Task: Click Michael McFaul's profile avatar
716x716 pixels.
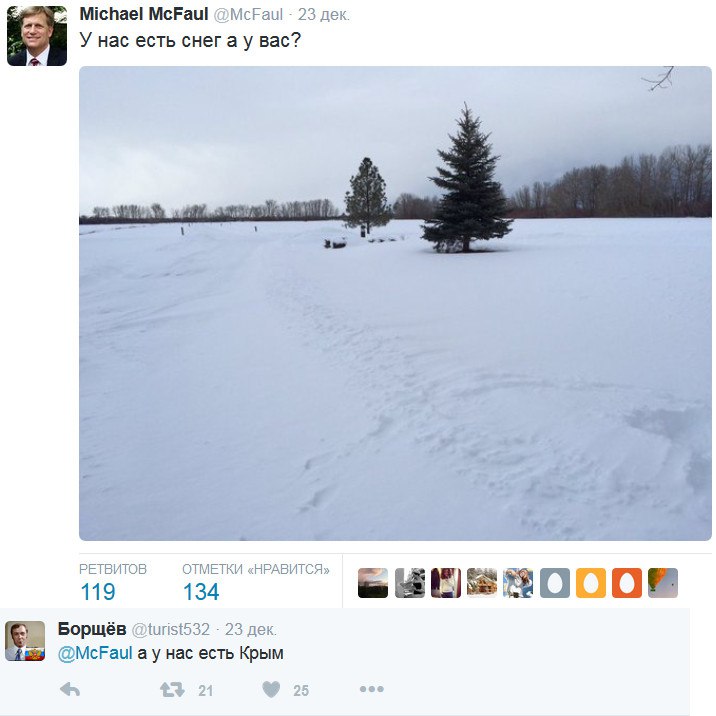Action: [x=37, y=36]
